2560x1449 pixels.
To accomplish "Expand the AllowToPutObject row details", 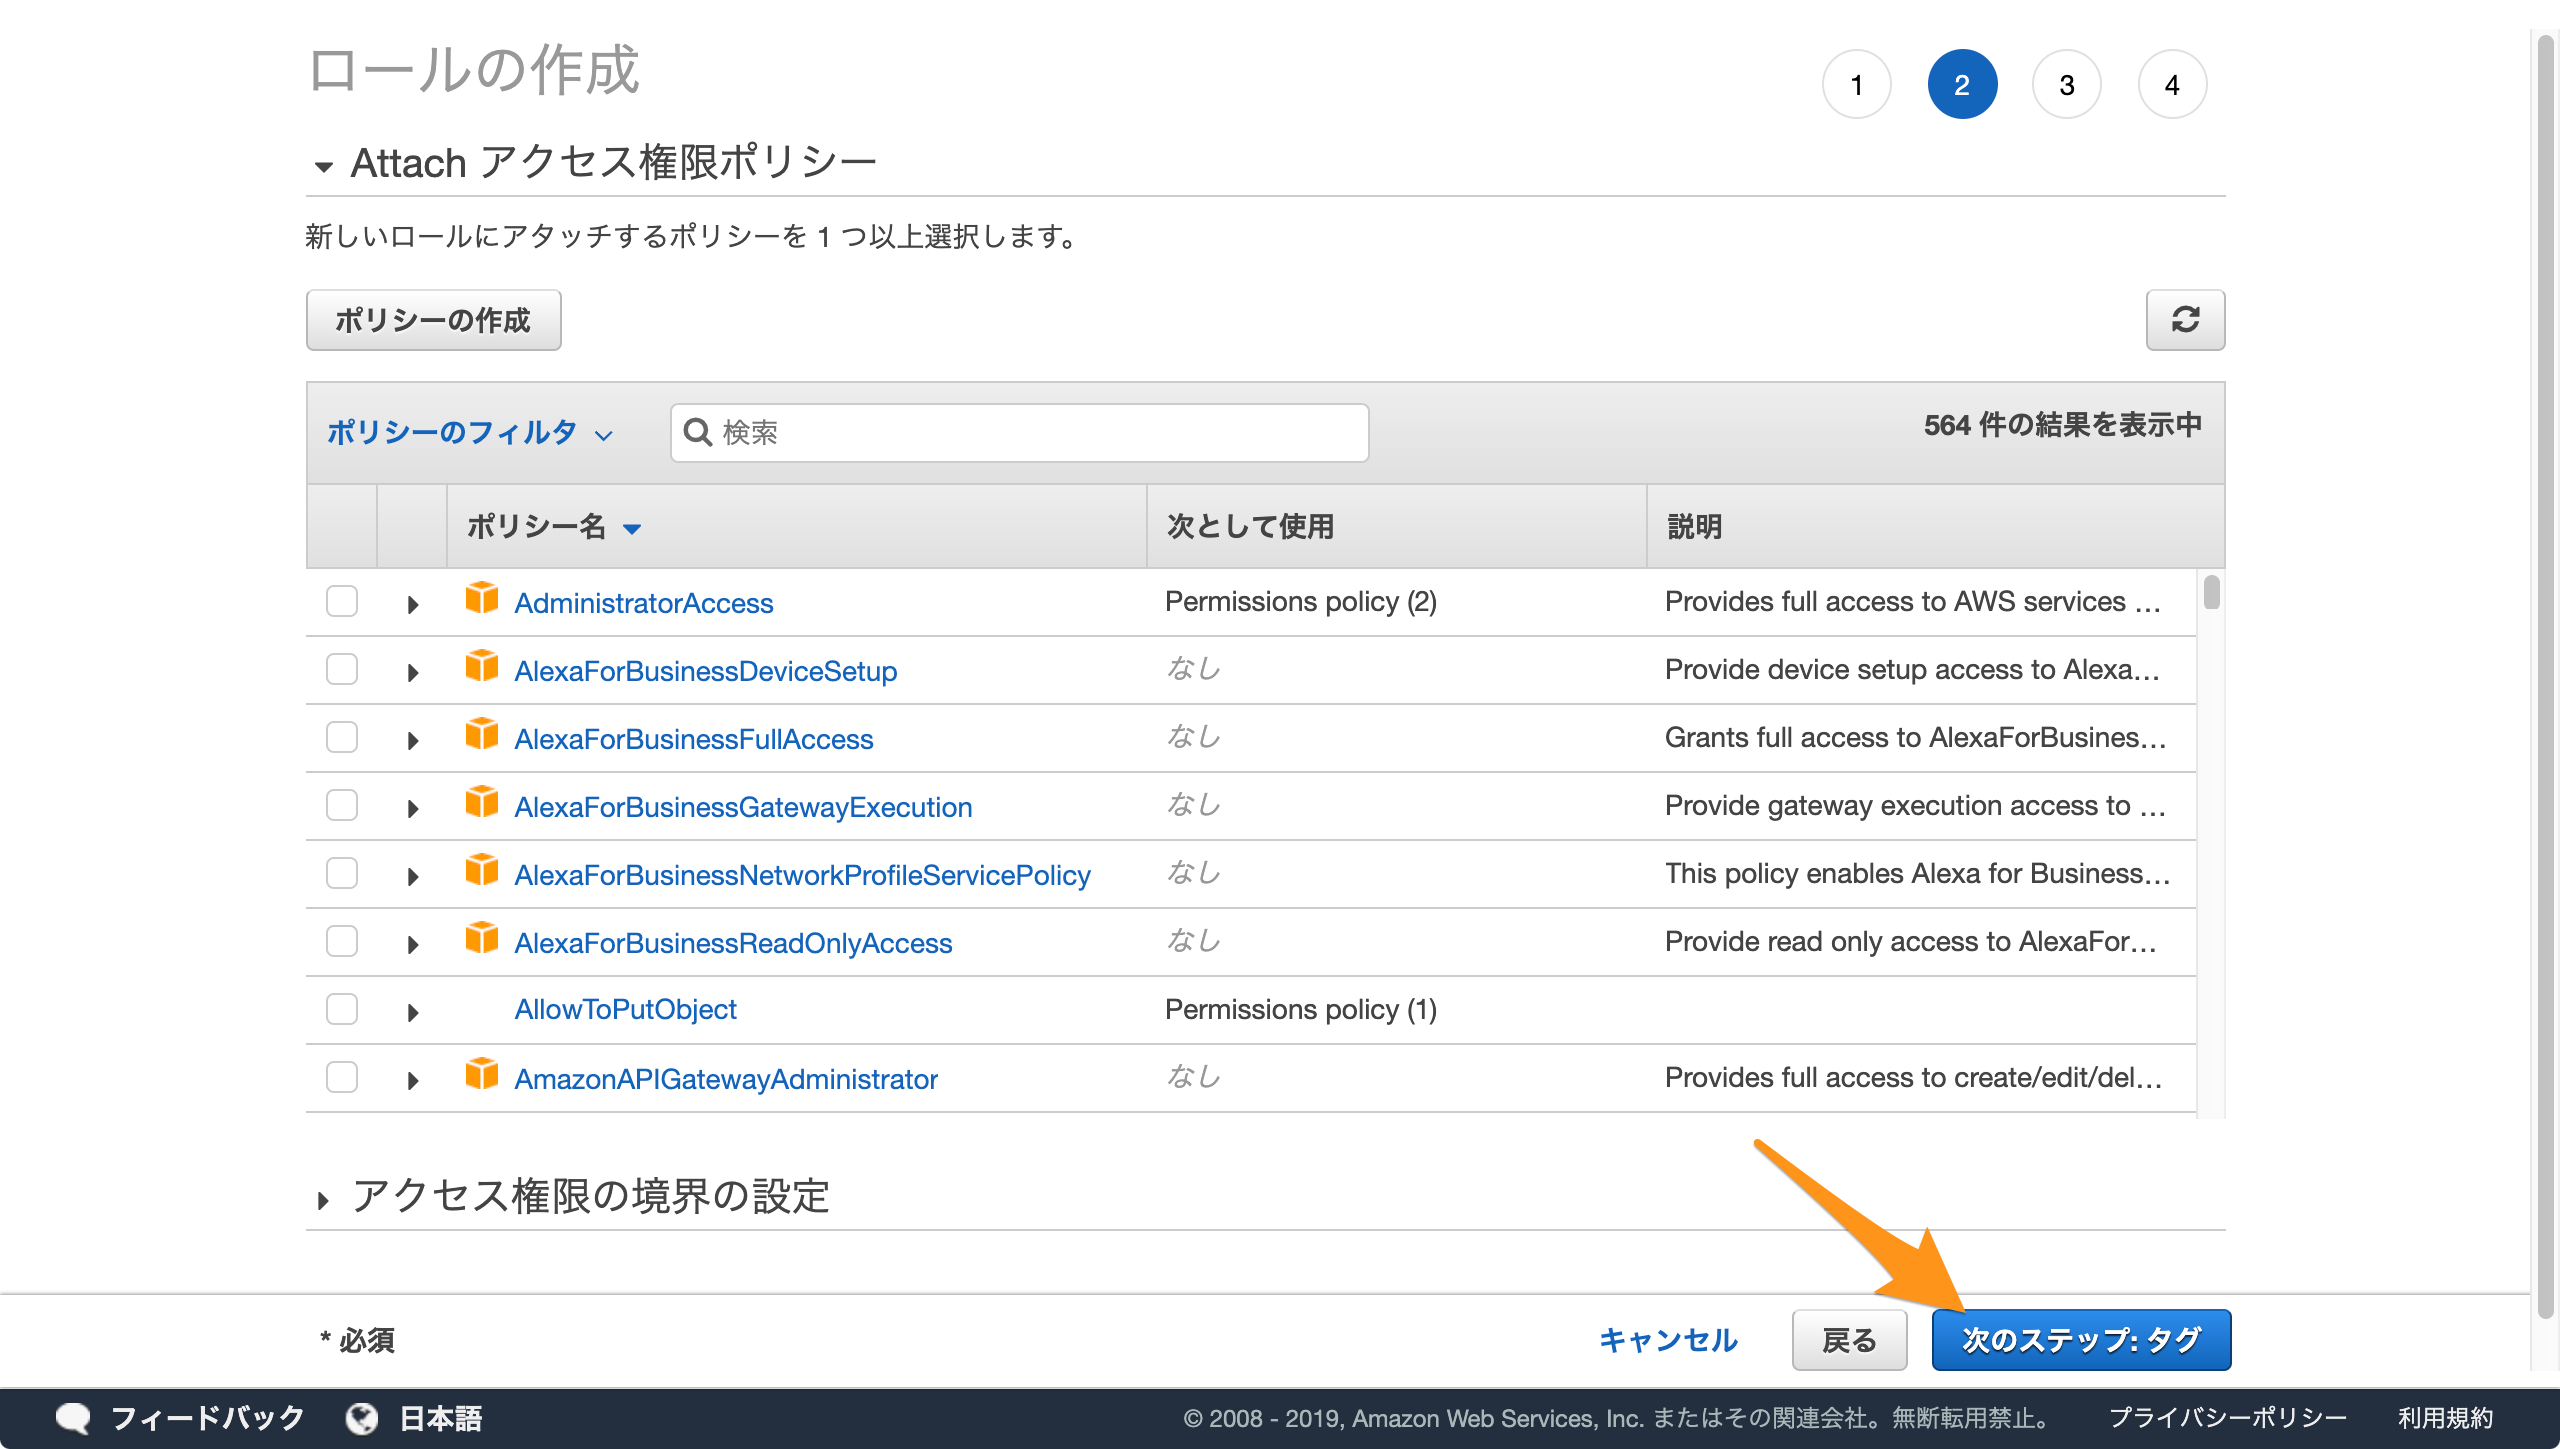I will tap(412, 1012).
